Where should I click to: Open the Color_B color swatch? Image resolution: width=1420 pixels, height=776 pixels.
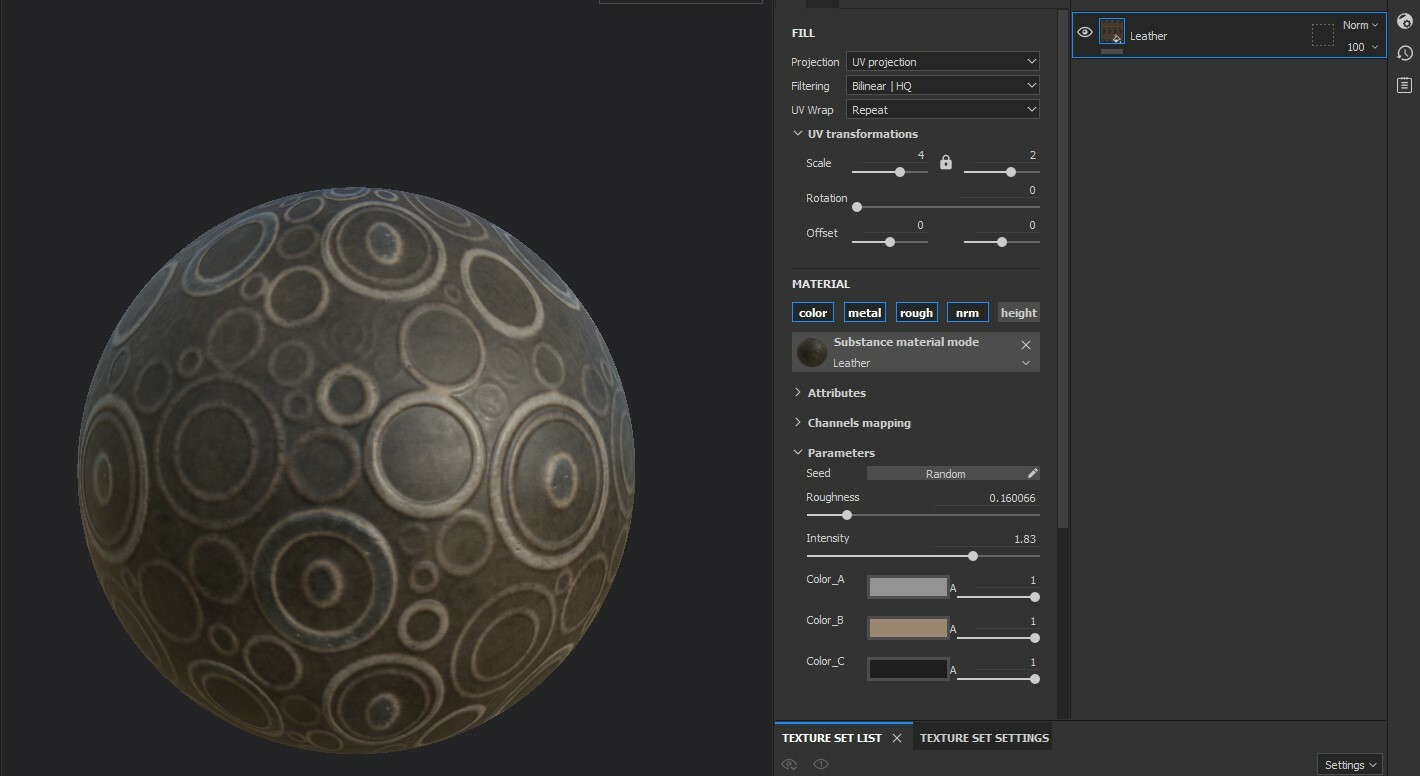(906, 627)
